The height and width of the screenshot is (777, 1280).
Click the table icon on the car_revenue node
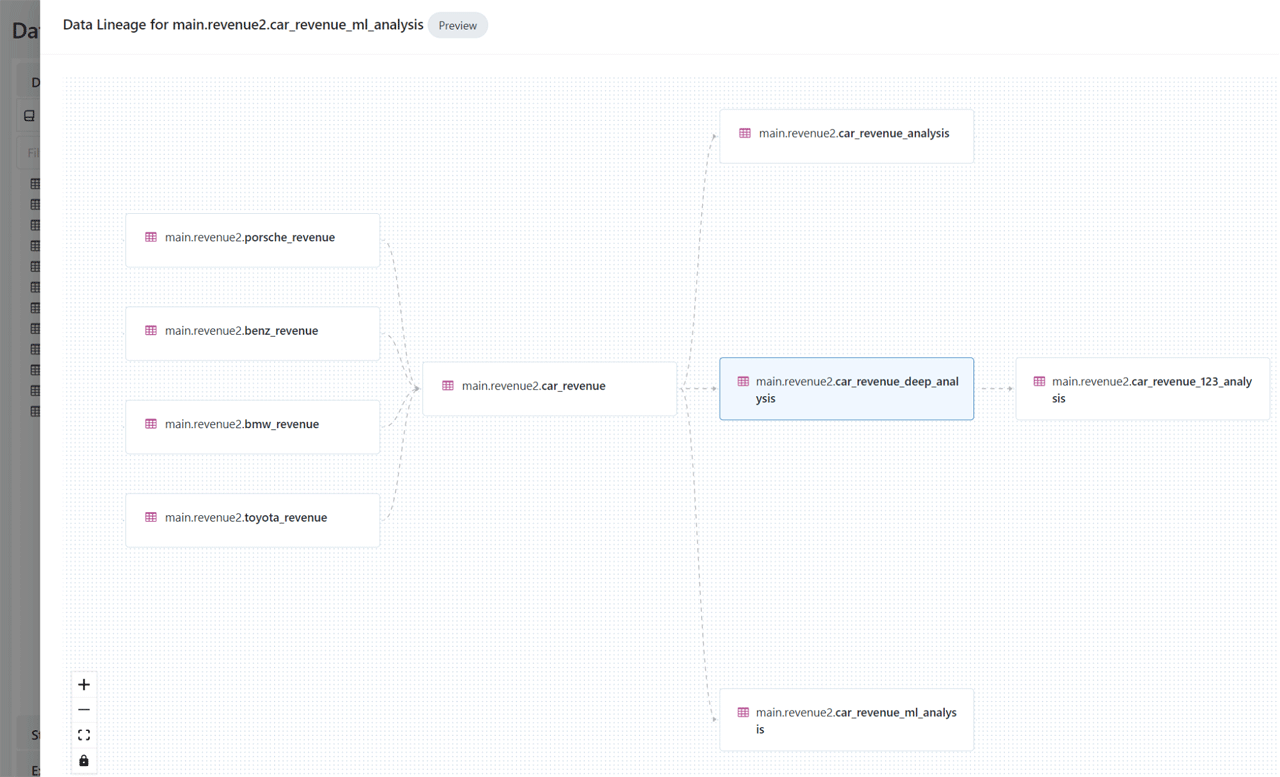tap(447, 385)
